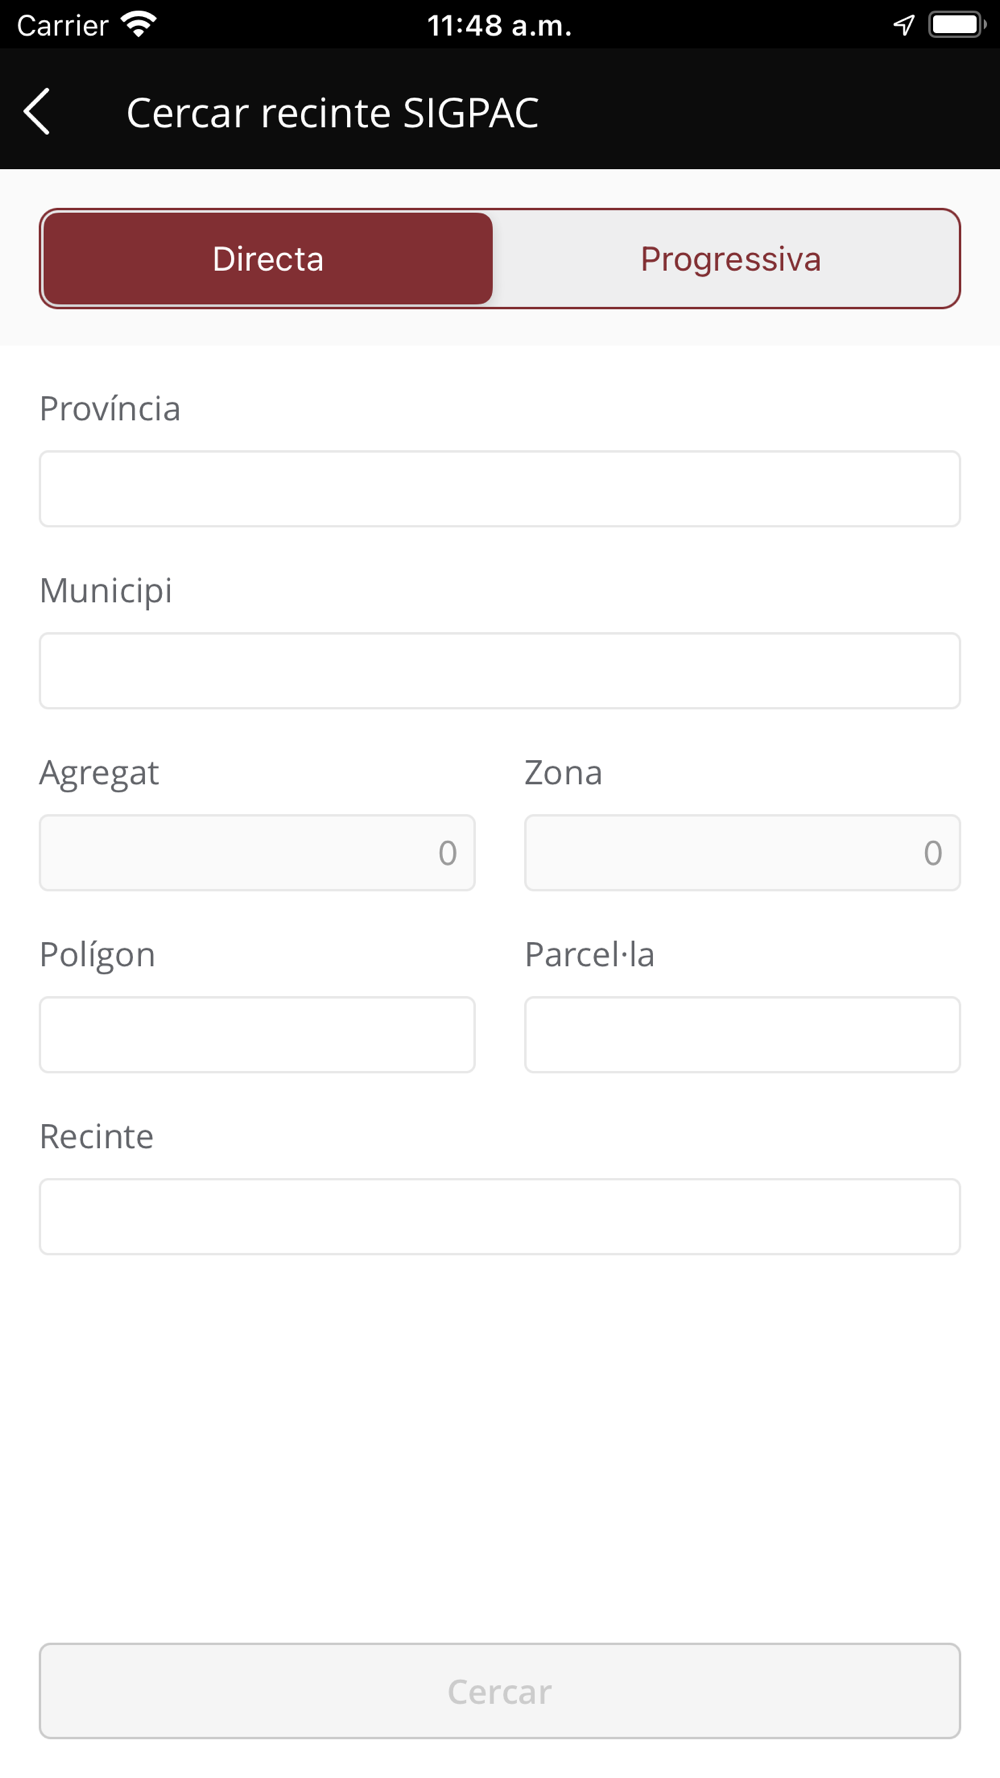
Task: Click the 11:48 a.m. clock
Action: 499,25
